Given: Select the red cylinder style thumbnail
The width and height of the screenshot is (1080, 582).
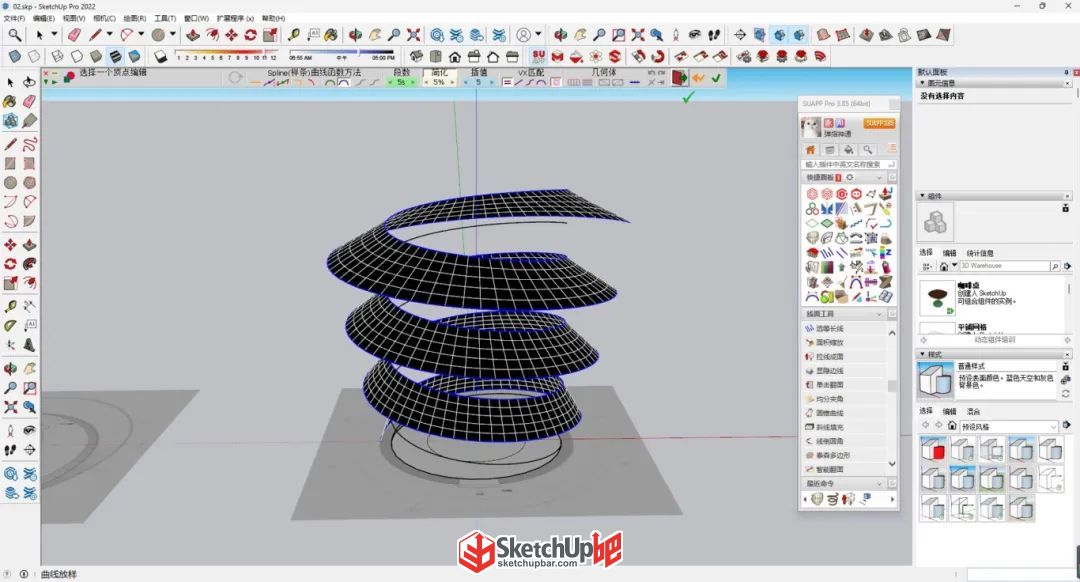Looking at the screenshot, I should tap(933, 450).
